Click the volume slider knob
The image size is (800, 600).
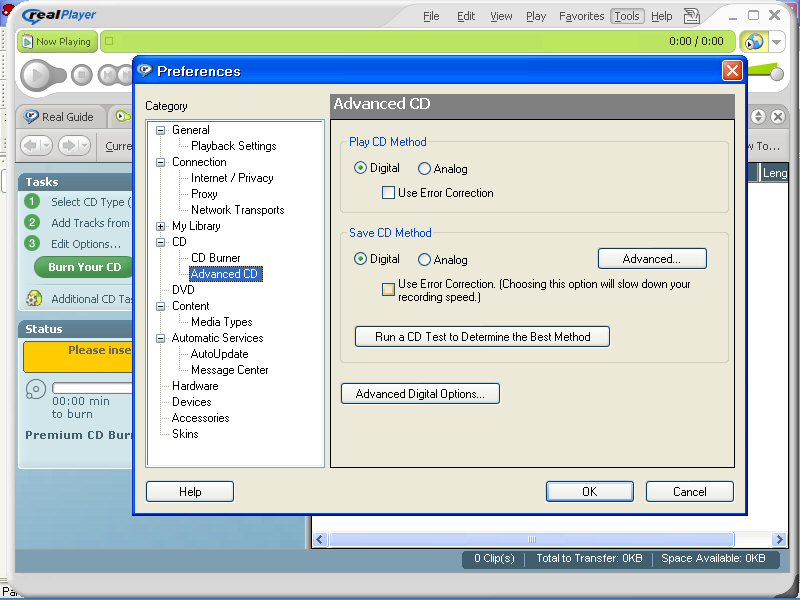(x=777, y=74)
